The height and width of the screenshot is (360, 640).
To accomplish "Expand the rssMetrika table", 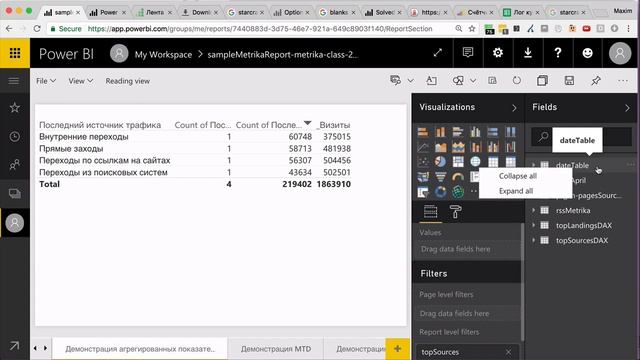I will (533, 210).
